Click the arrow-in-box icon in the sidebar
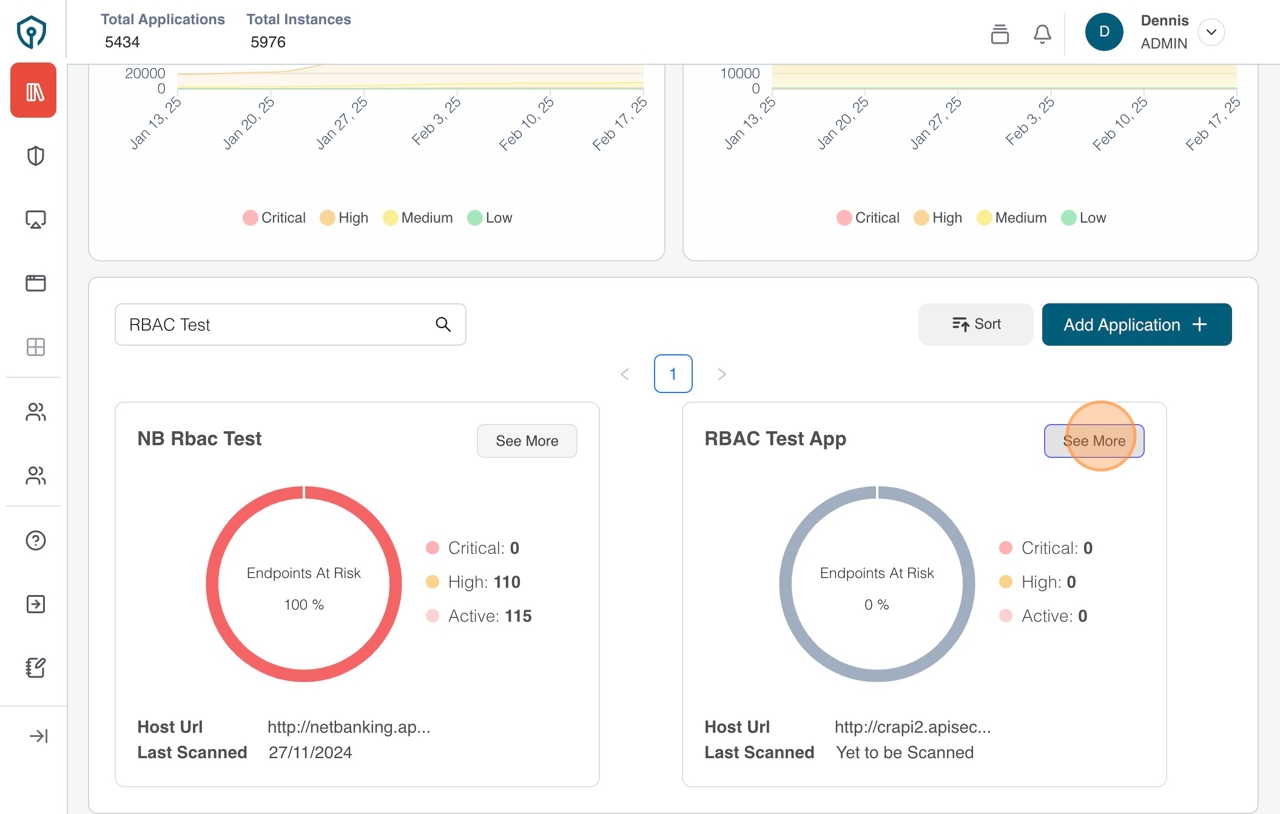 [36, 604]
